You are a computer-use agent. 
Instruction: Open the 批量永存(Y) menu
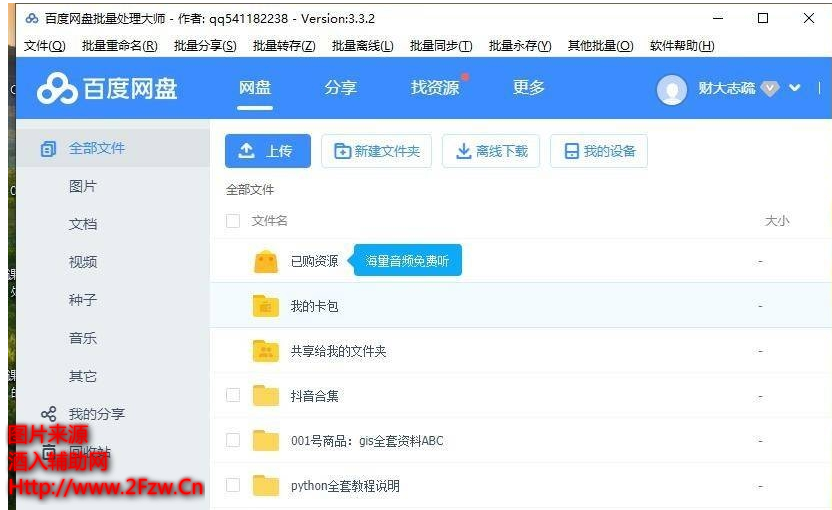(520, 46)
